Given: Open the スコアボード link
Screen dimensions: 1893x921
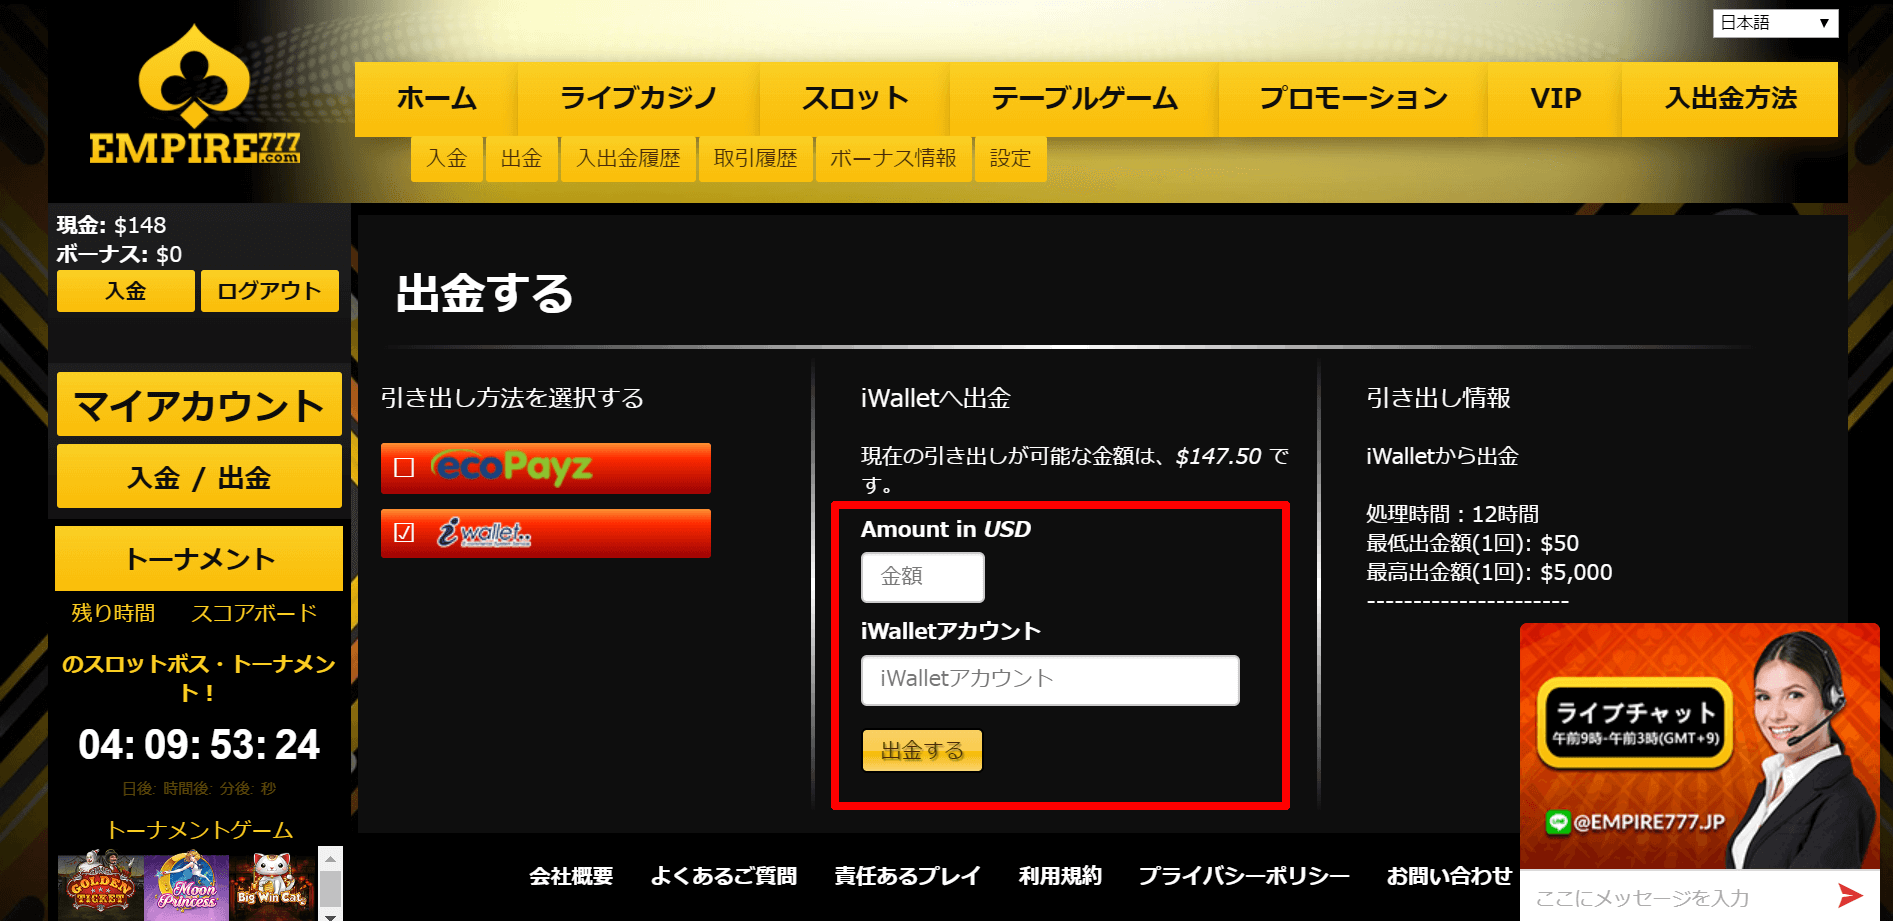Looking at the screenshot, I should pos(254,613).
